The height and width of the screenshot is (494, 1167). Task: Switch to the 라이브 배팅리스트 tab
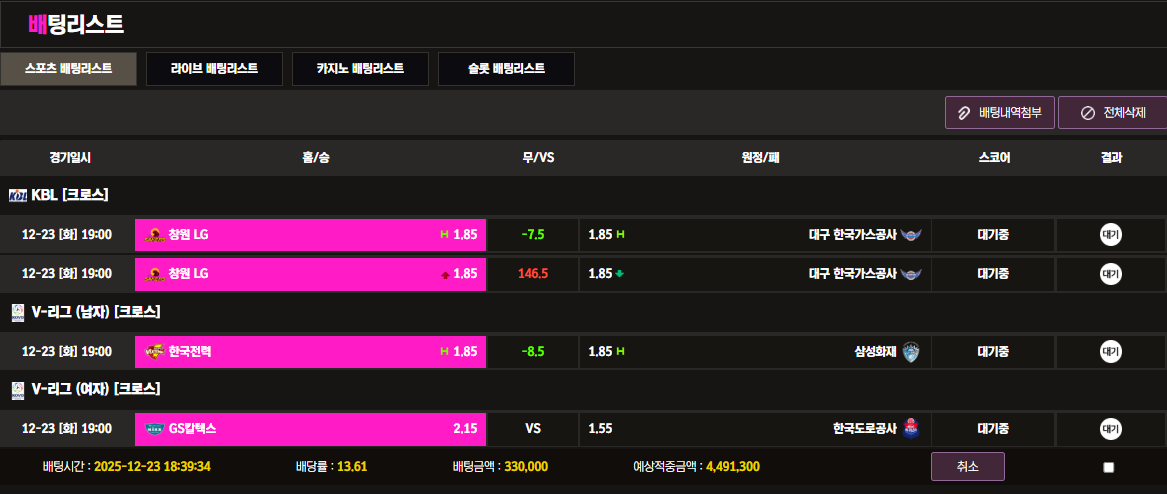214,69
